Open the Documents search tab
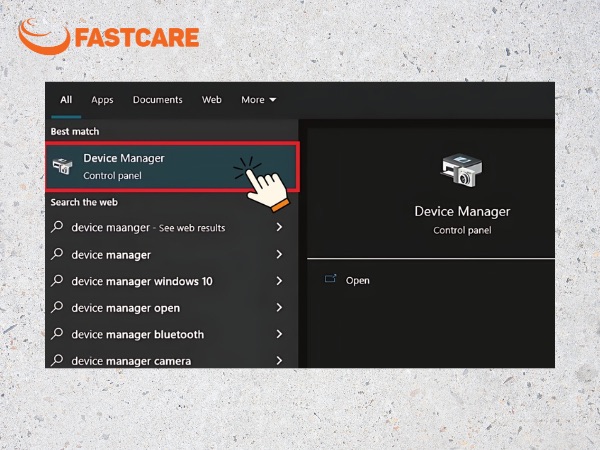The image size is (600, 450). 158,100
